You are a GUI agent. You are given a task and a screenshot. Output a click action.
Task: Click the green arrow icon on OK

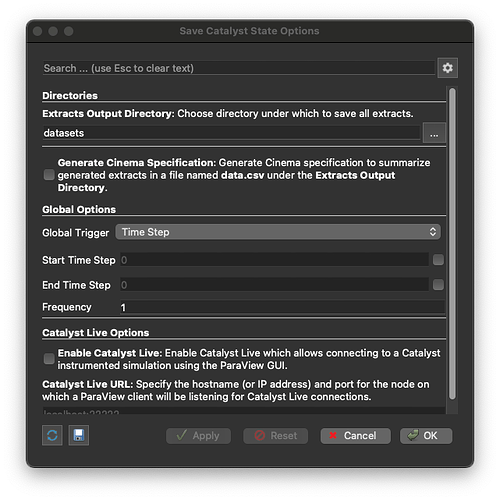pyautogui.click(x=413, y=435)
